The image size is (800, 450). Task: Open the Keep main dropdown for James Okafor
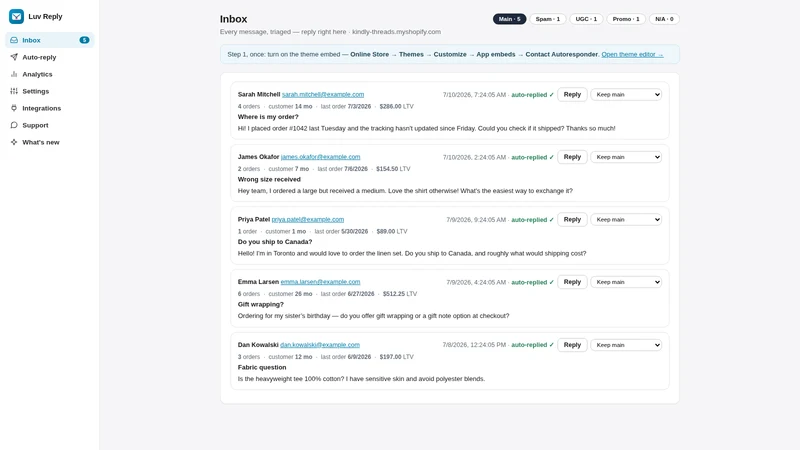pyautogui.click(x=626, y=157)
